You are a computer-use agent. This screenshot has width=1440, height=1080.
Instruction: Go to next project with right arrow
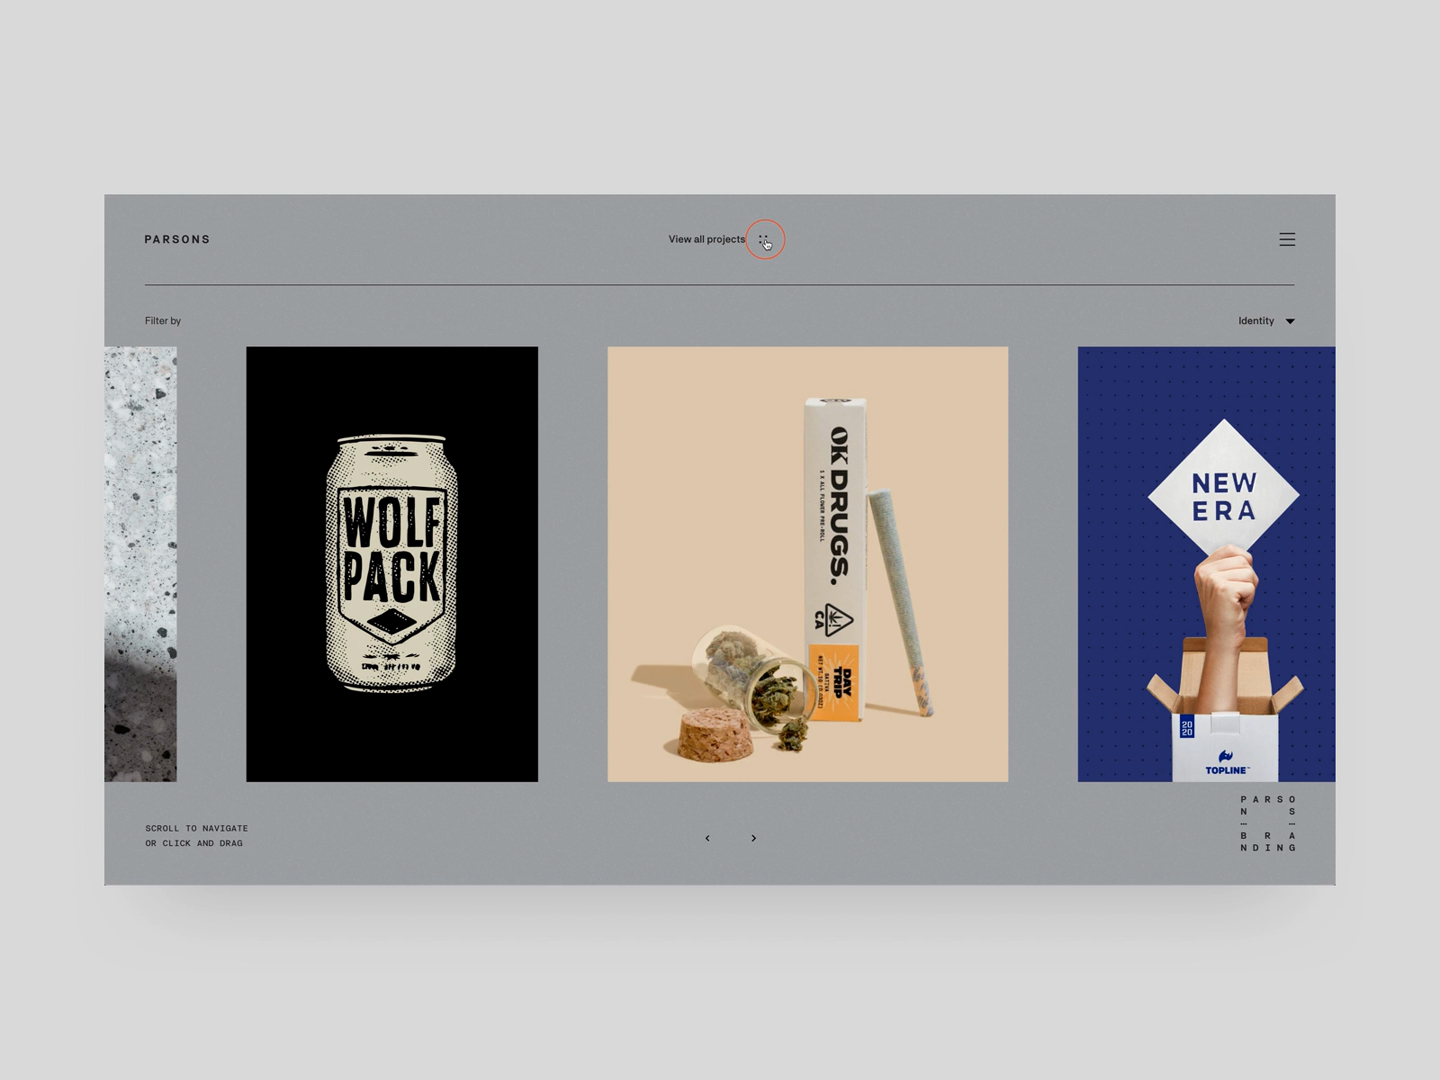click(x=753, y=838)
